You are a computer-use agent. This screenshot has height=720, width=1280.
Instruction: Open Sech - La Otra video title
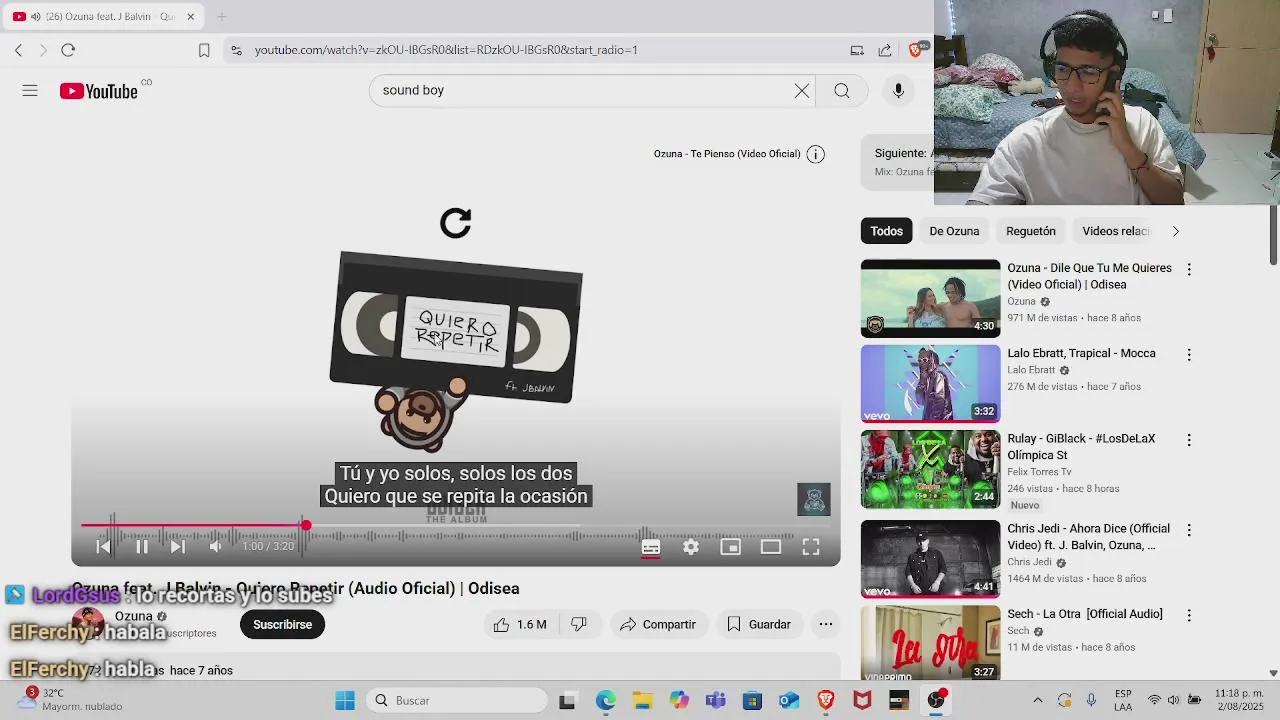click(1085, 614)
